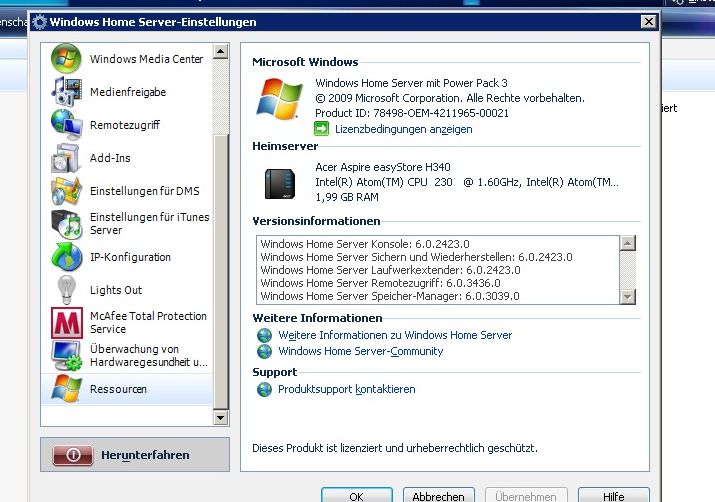The image size is (715, 502).
Task: Click the Laufwerkextender version line
Action: tap(390, 270)
